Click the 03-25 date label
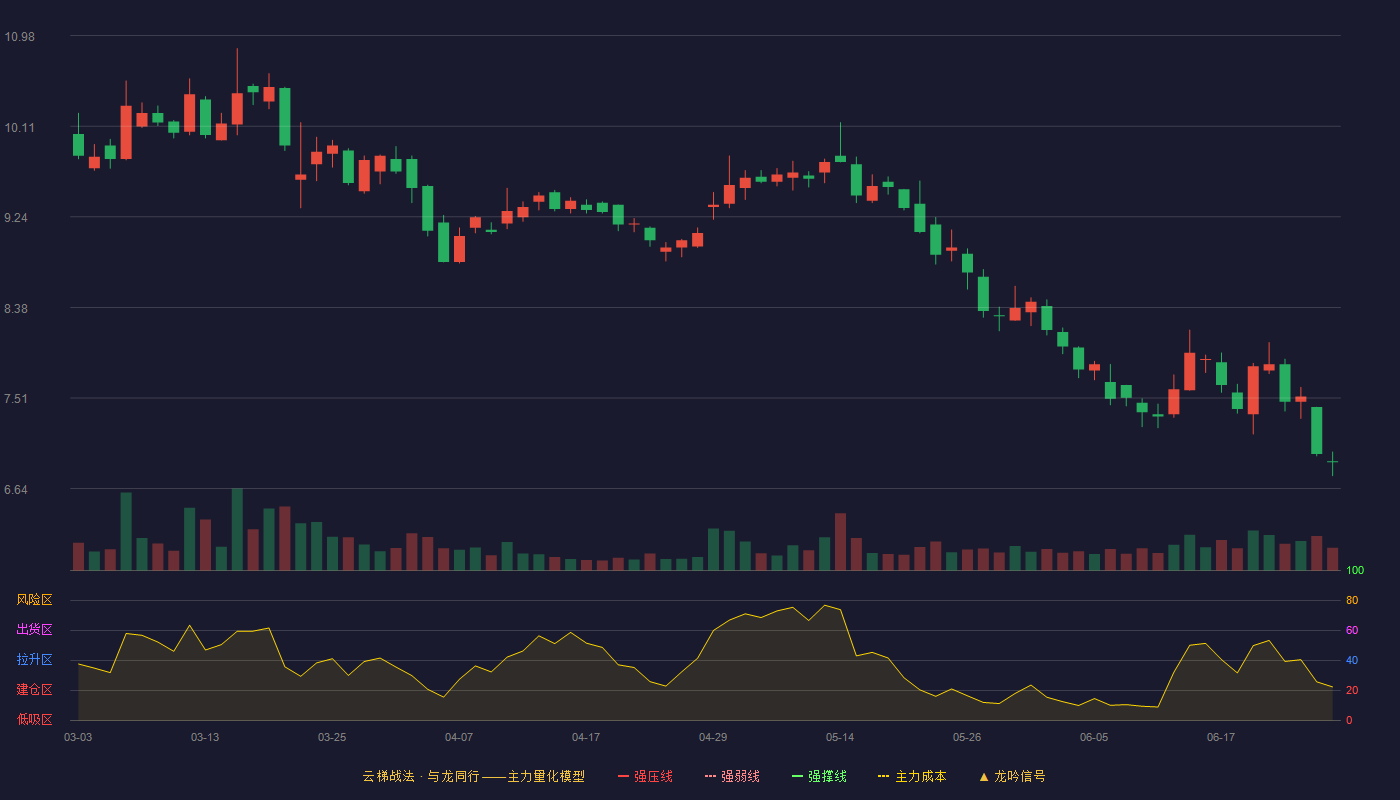The width and height of the screenshot is (1400, 800). tap(332, 737)
